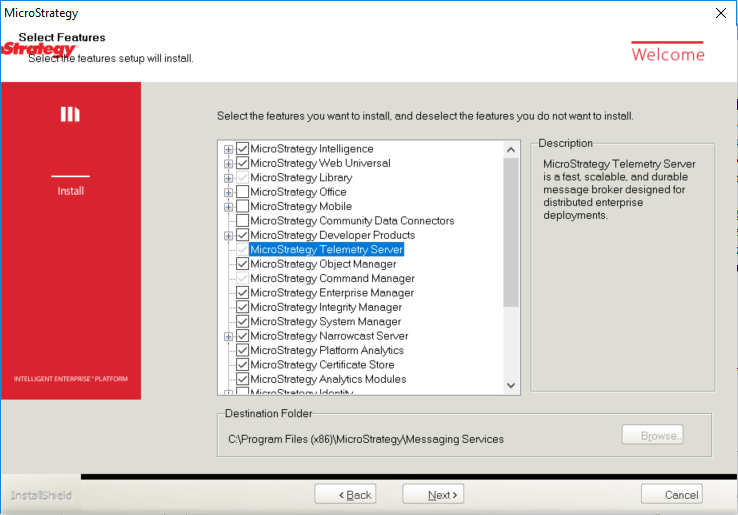
Task: Expand the MicroStrategy Intelligence tree node
Action: point(229,150)
